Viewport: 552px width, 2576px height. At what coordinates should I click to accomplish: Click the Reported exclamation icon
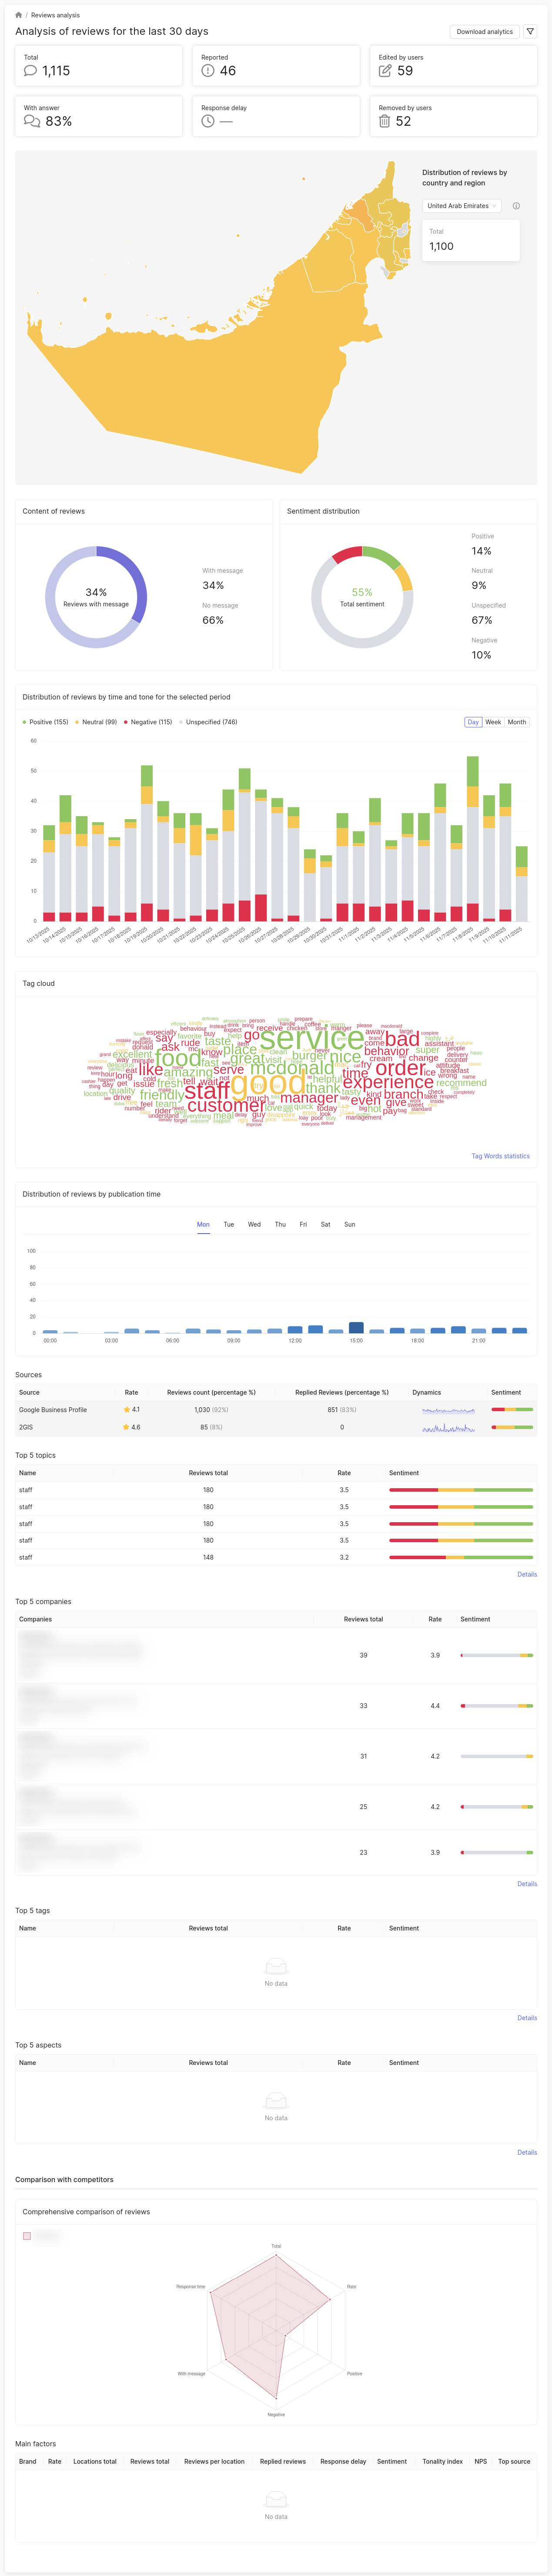pyautogui.click(x=208, y=71)
